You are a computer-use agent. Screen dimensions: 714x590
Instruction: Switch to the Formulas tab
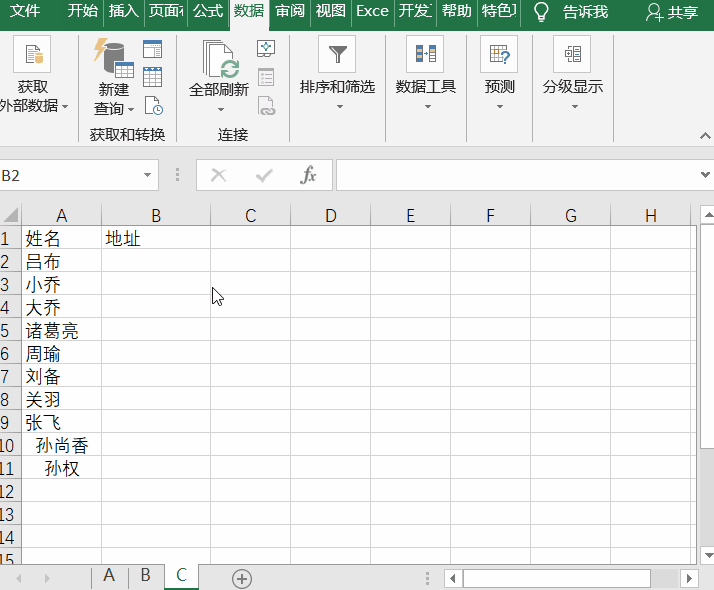click(208, 10)
